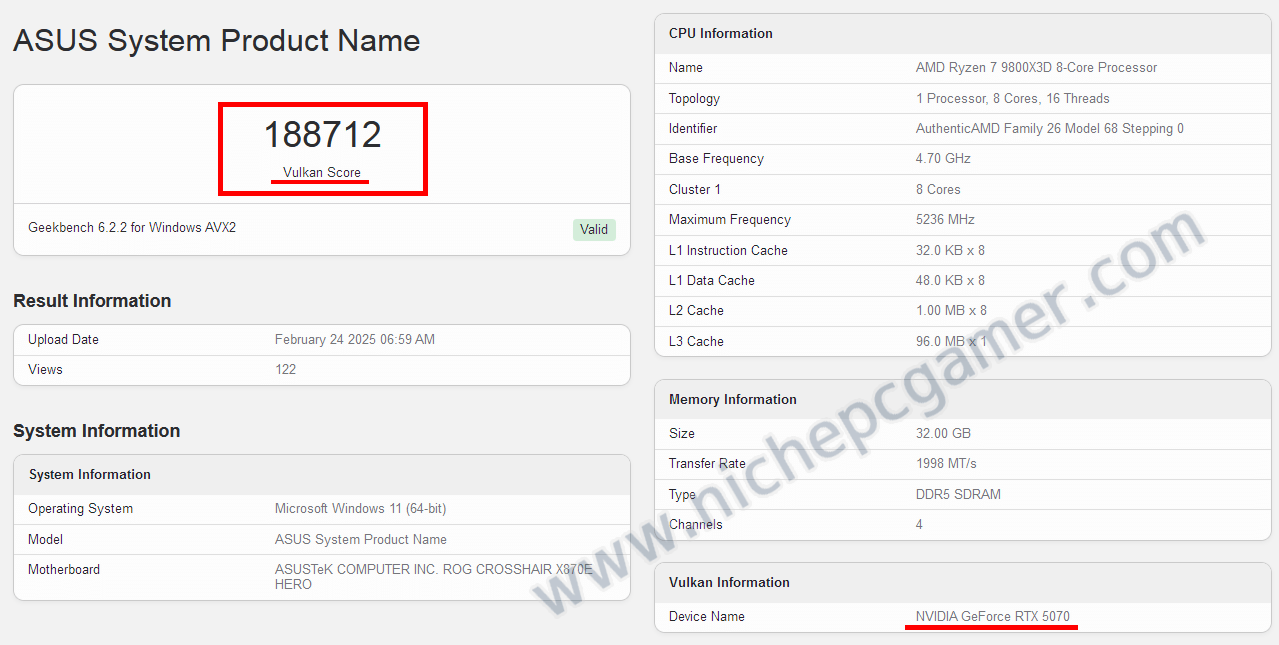
Task: Click the System Information table header
Action: point(90,474)
